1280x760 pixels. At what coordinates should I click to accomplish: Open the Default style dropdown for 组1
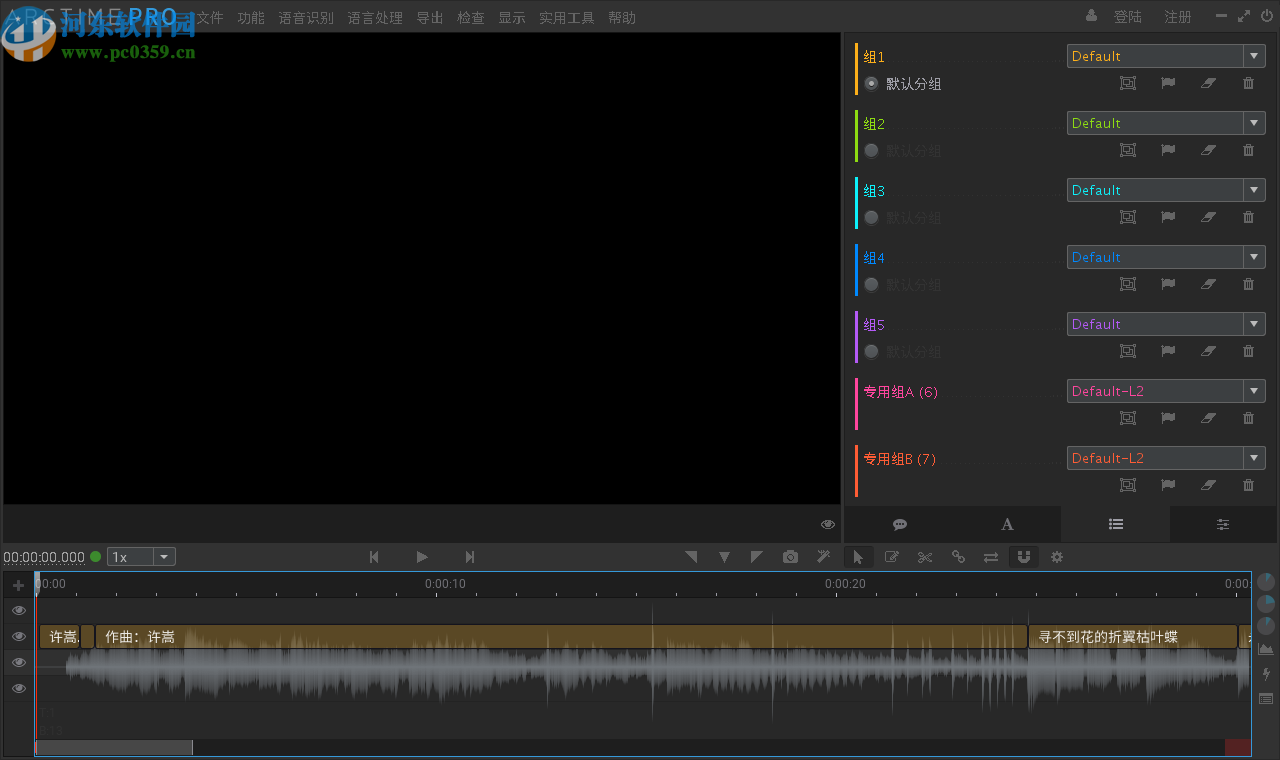pos(1253,56)
